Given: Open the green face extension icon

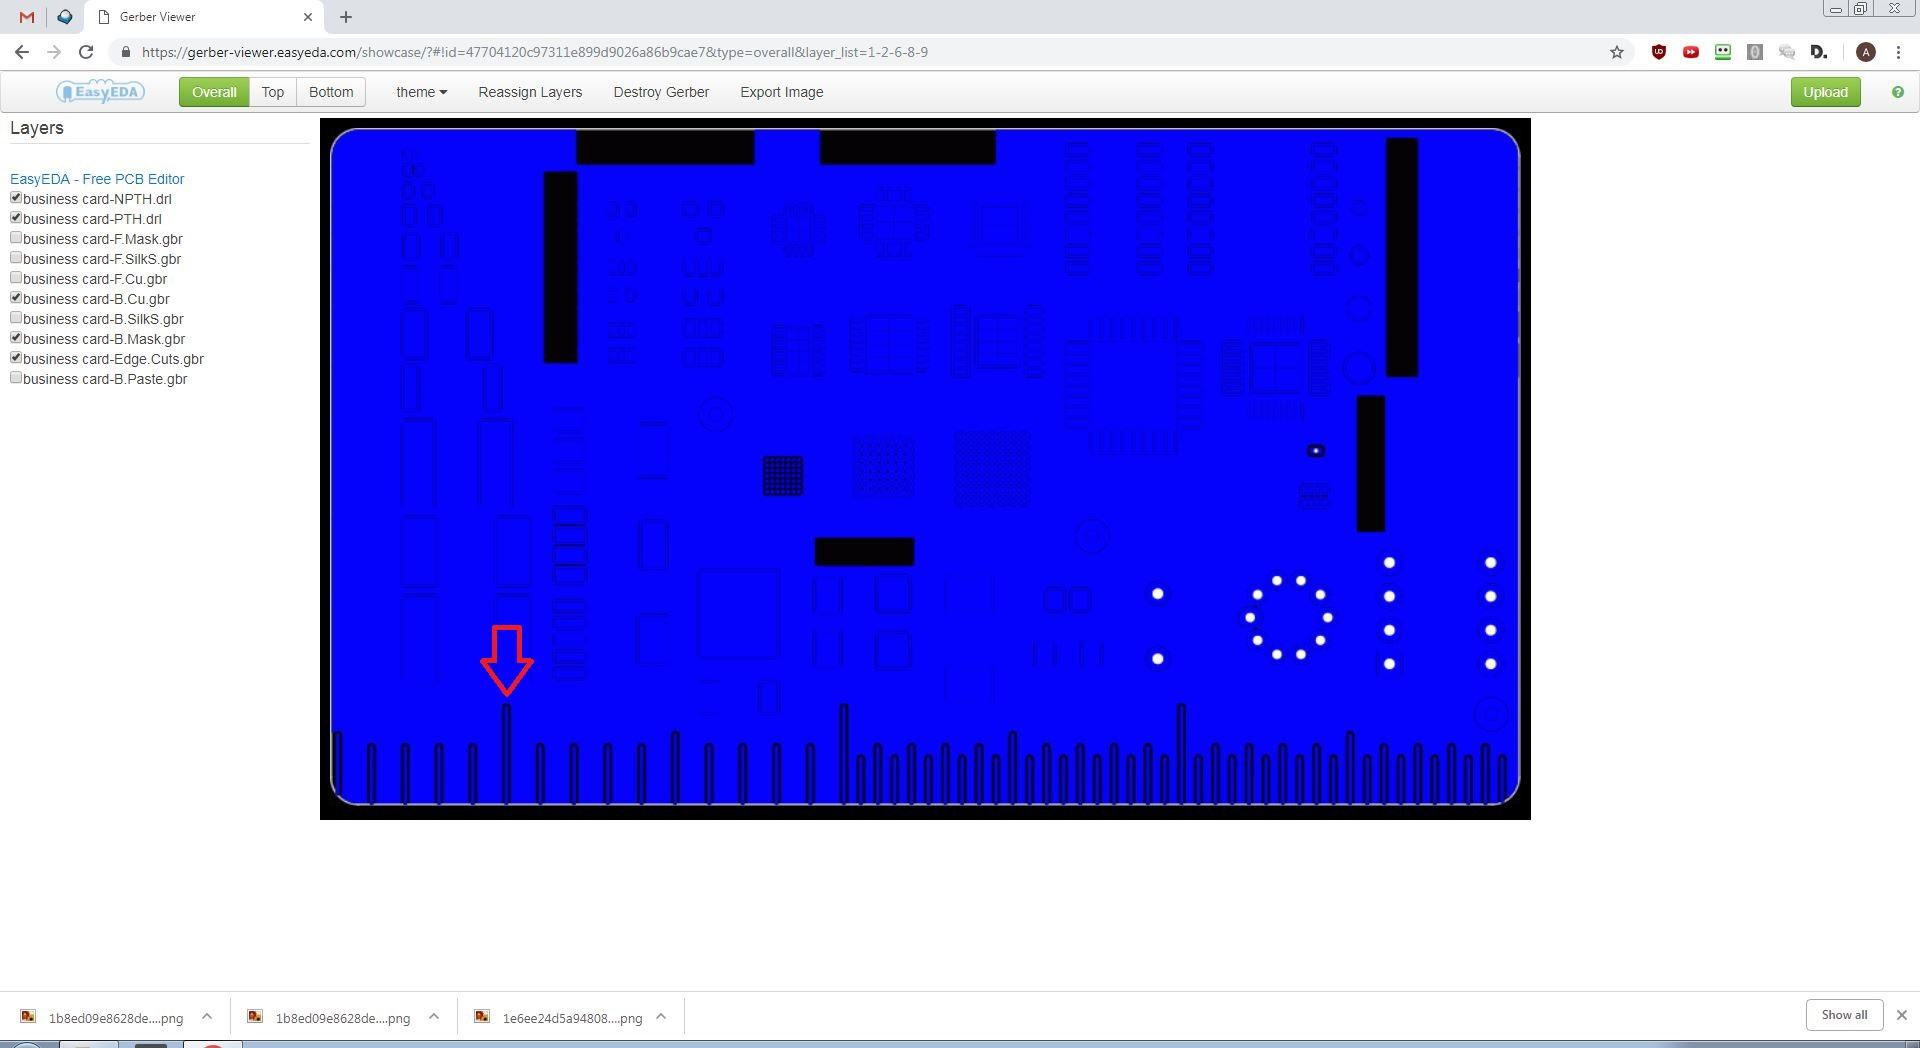Looking at the screenshot, I should [1722, 52].
